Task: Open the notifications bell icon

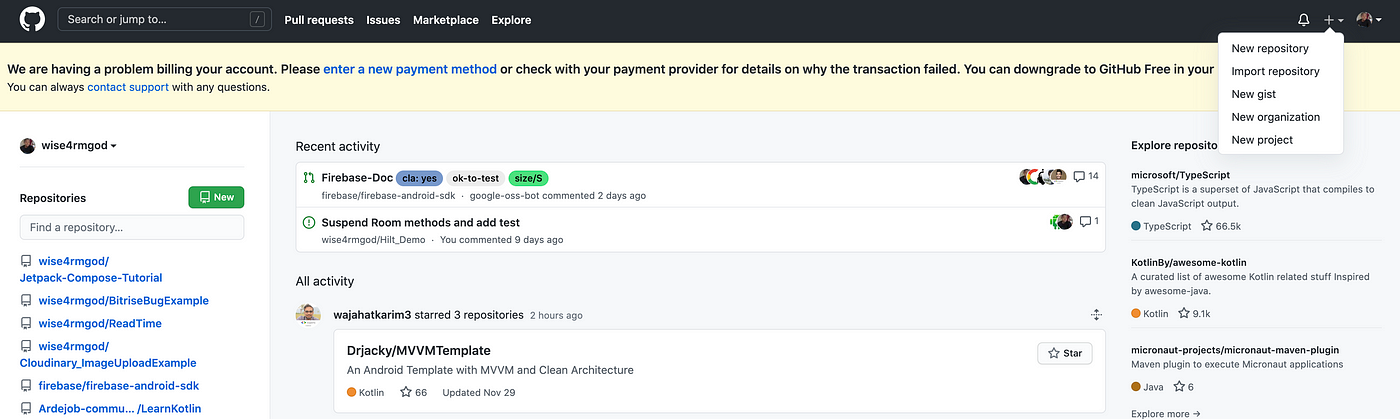Action: [x=1303, y=20]
